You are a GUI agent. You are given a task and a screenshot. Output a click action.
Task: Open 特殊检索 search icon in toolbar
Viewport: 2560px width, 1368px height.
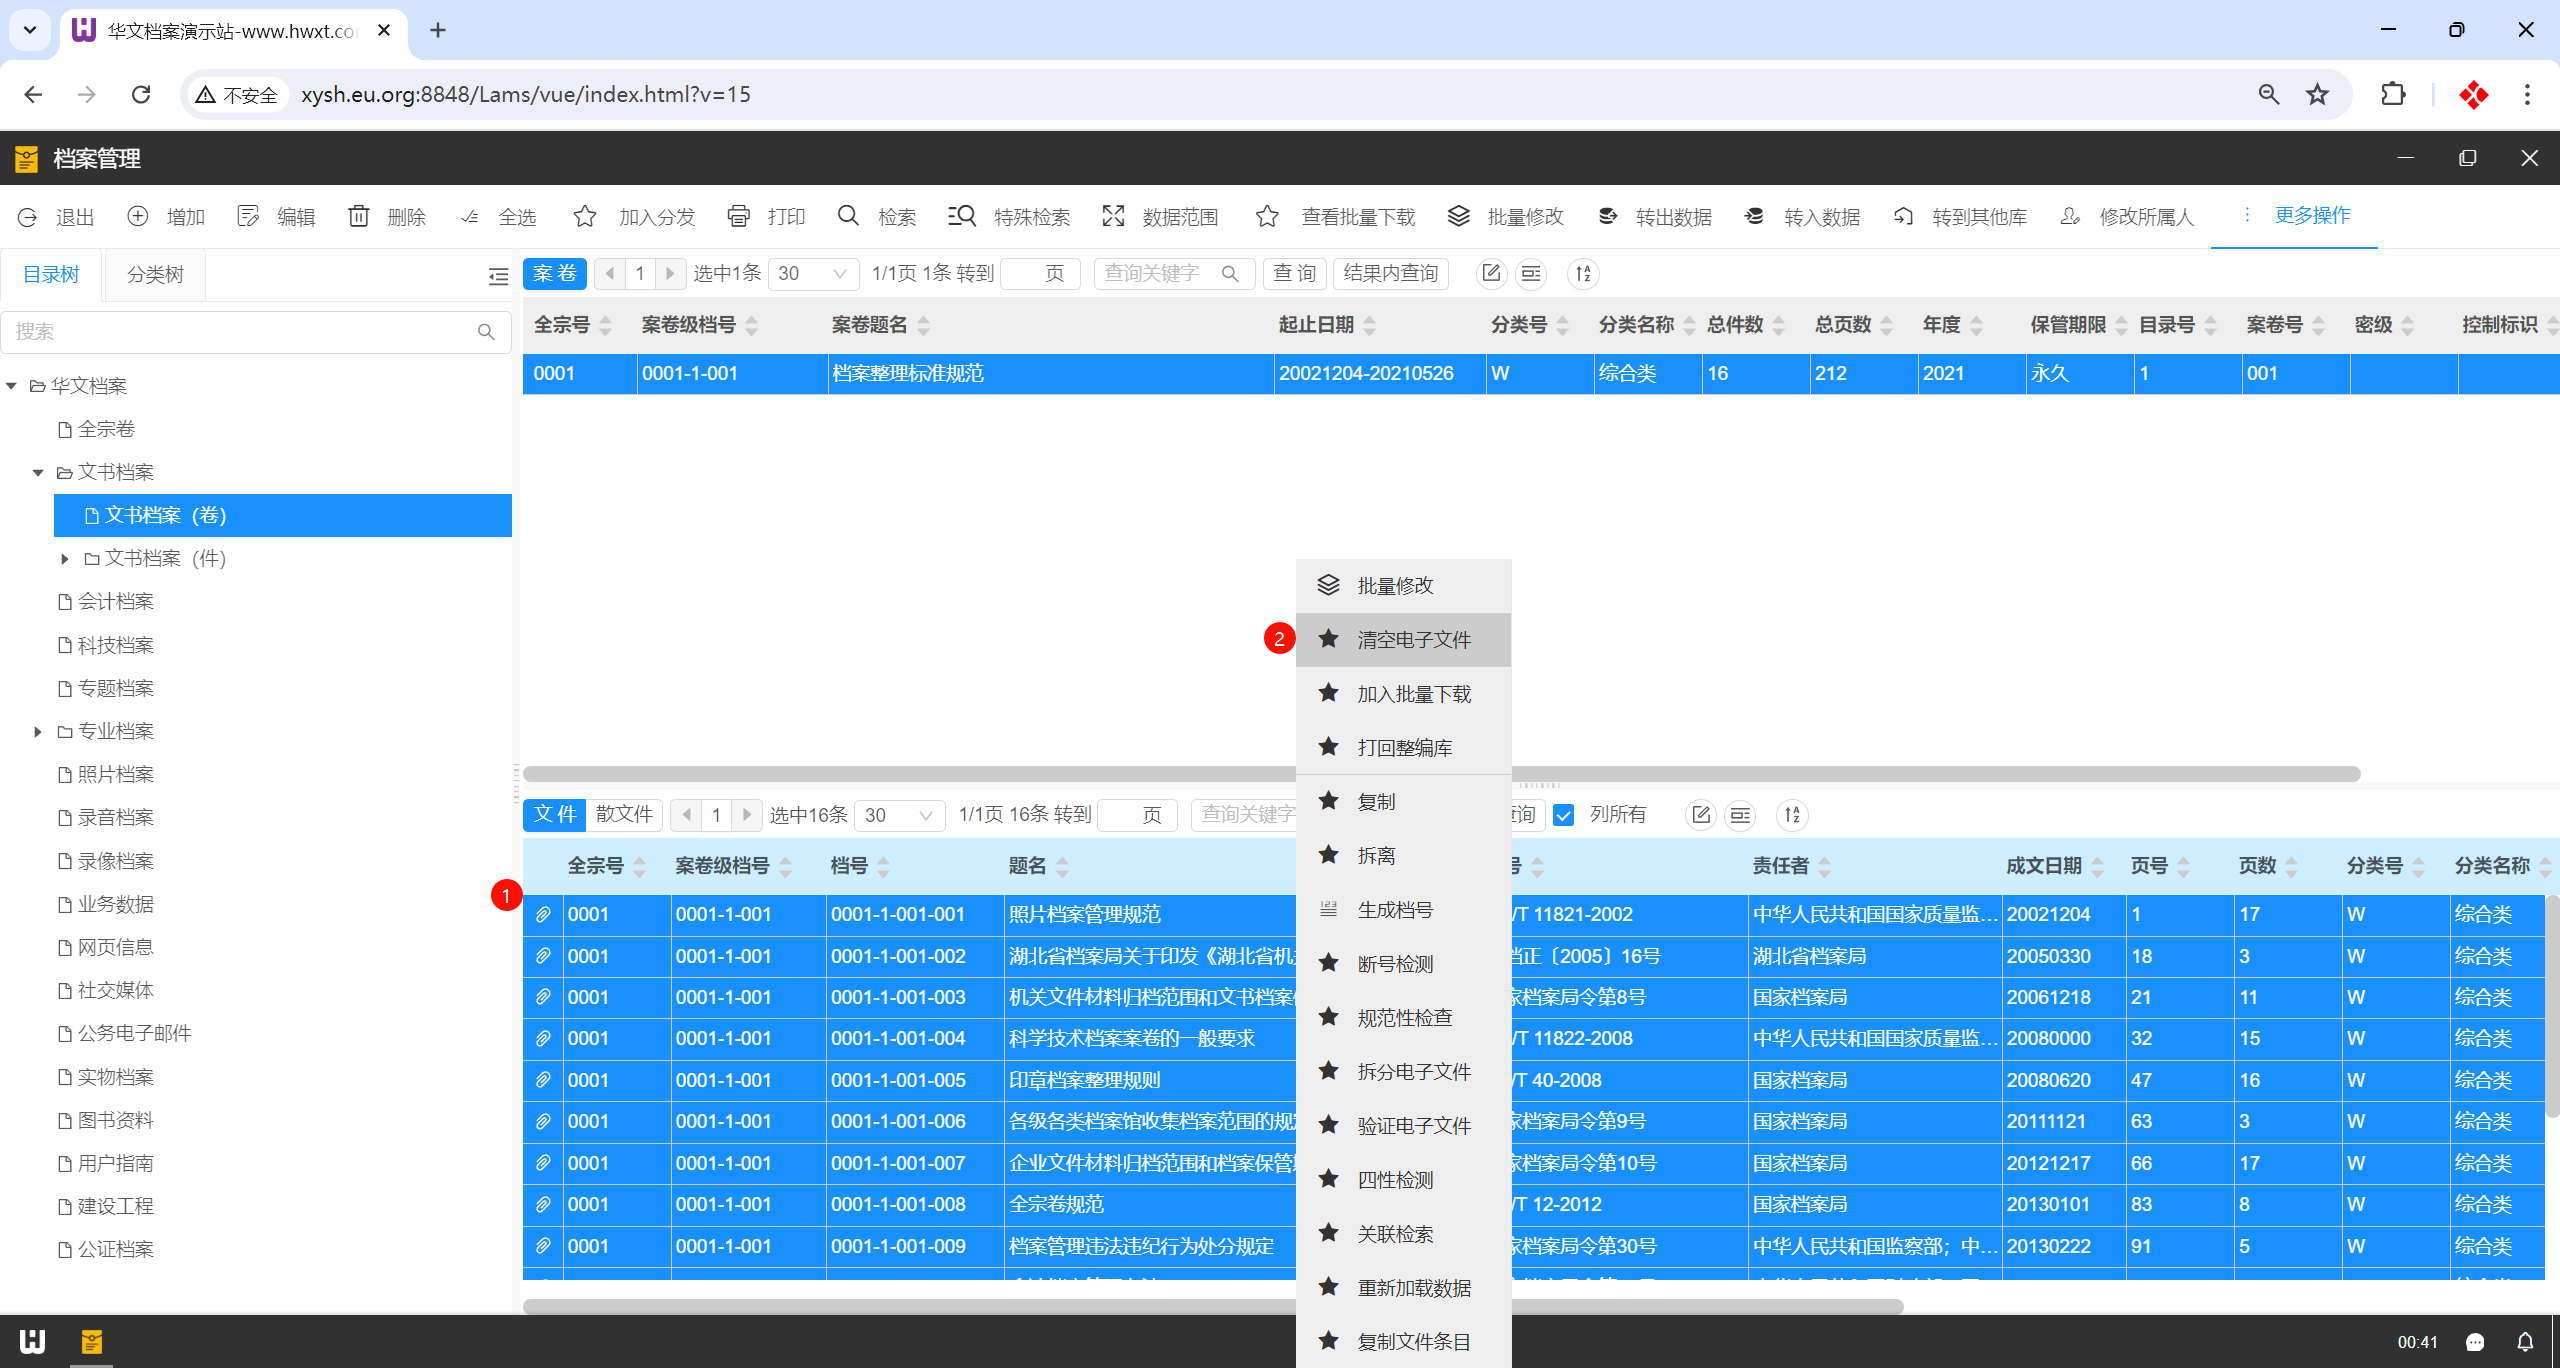coord(962,216)
